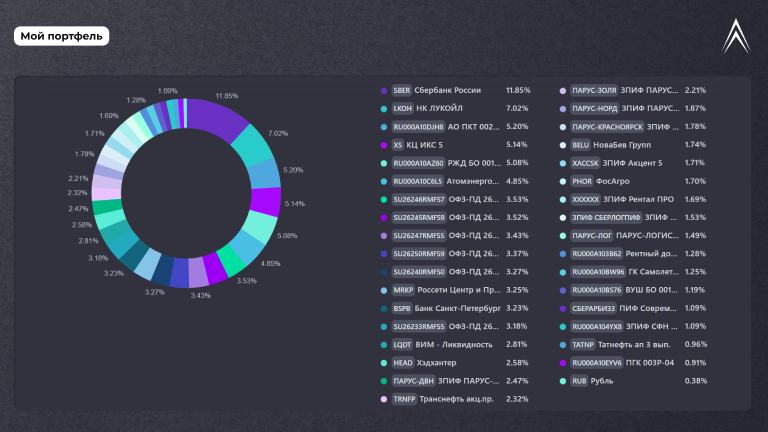This screenshot has height=432, width=768.
Task: Click 'Транснефть акц.пр.' in the legend
Action: [456, 399]
